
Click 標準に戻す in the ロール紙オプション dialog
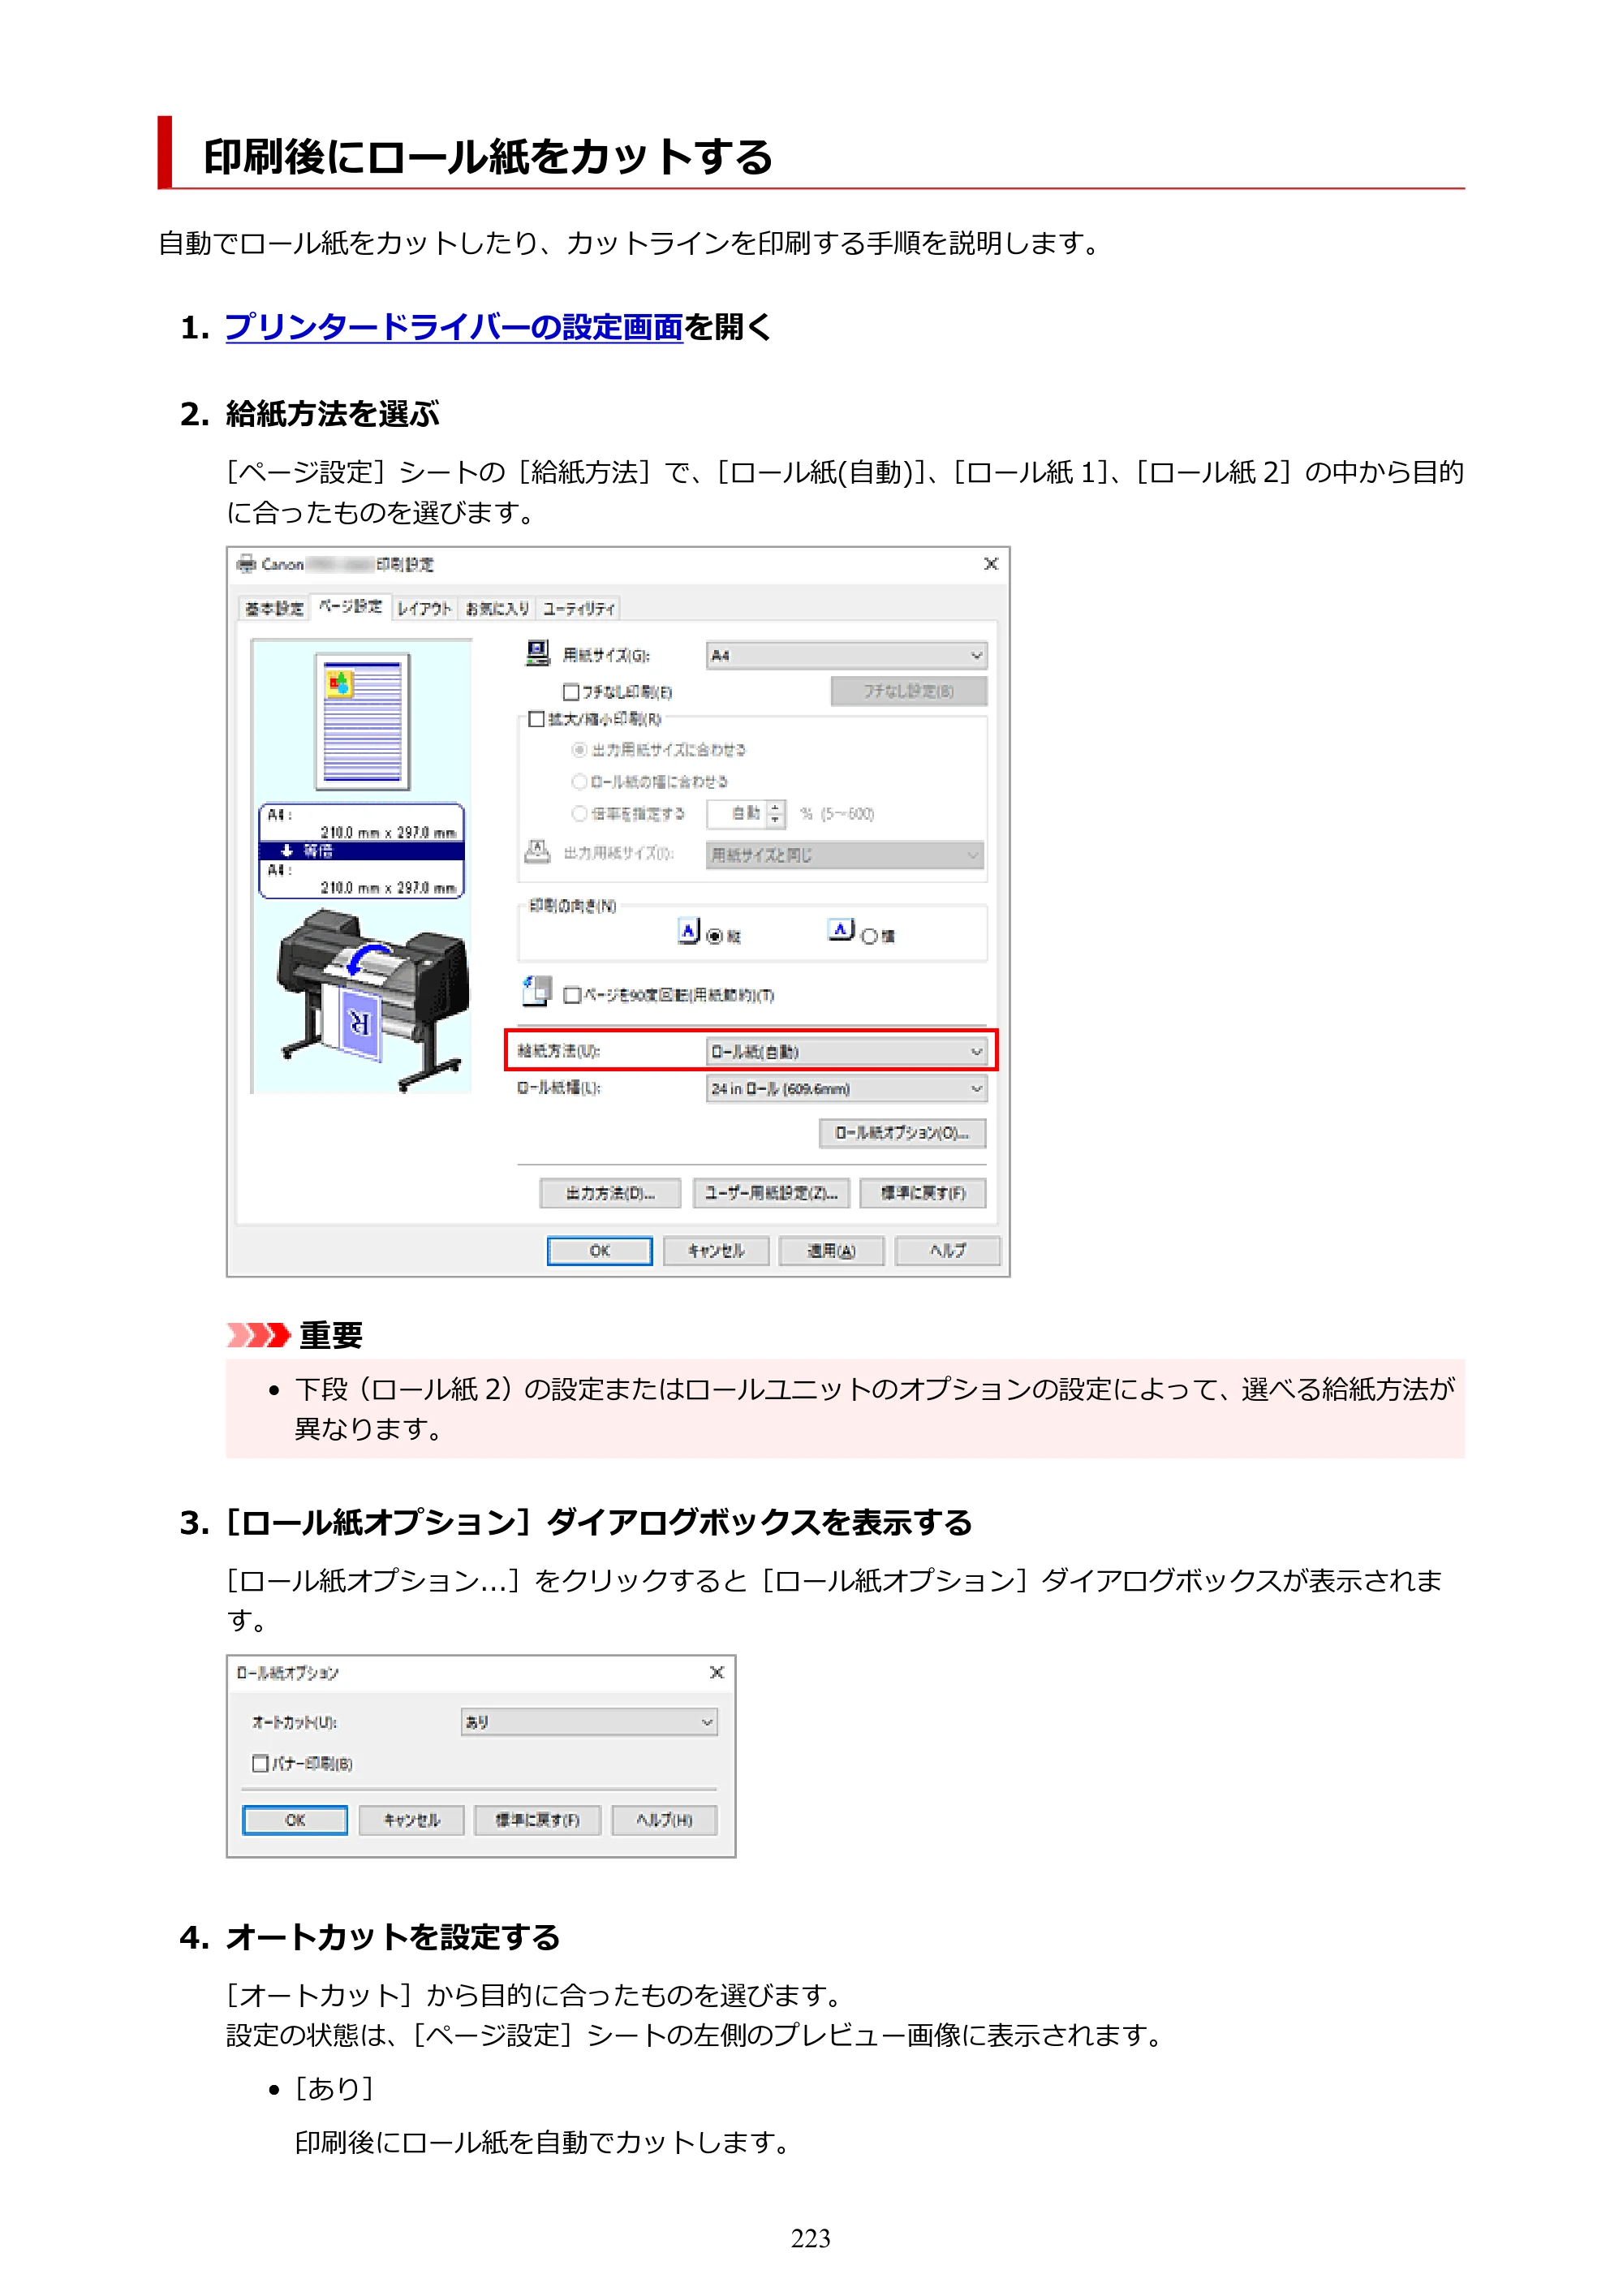click(x=538, y=1820)
